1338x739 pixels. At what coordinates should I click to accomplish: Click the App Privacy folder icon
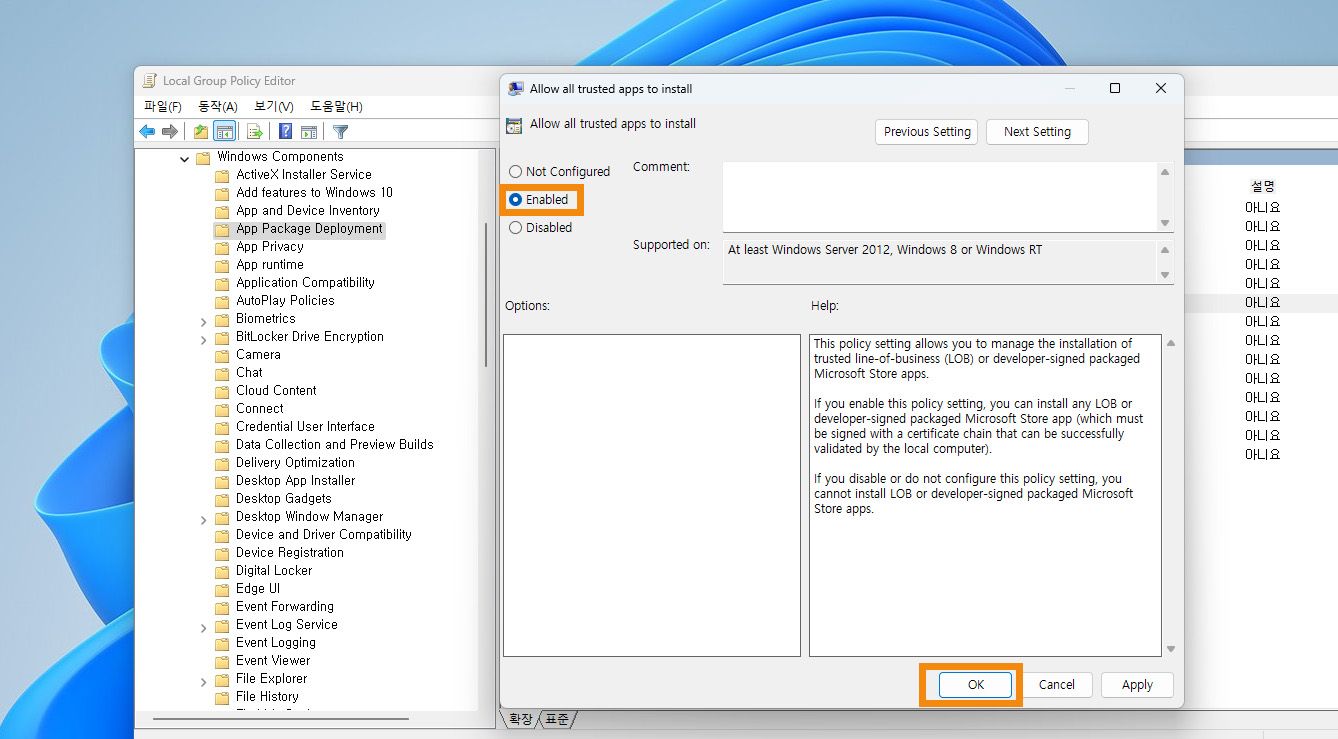click(222, 247)
